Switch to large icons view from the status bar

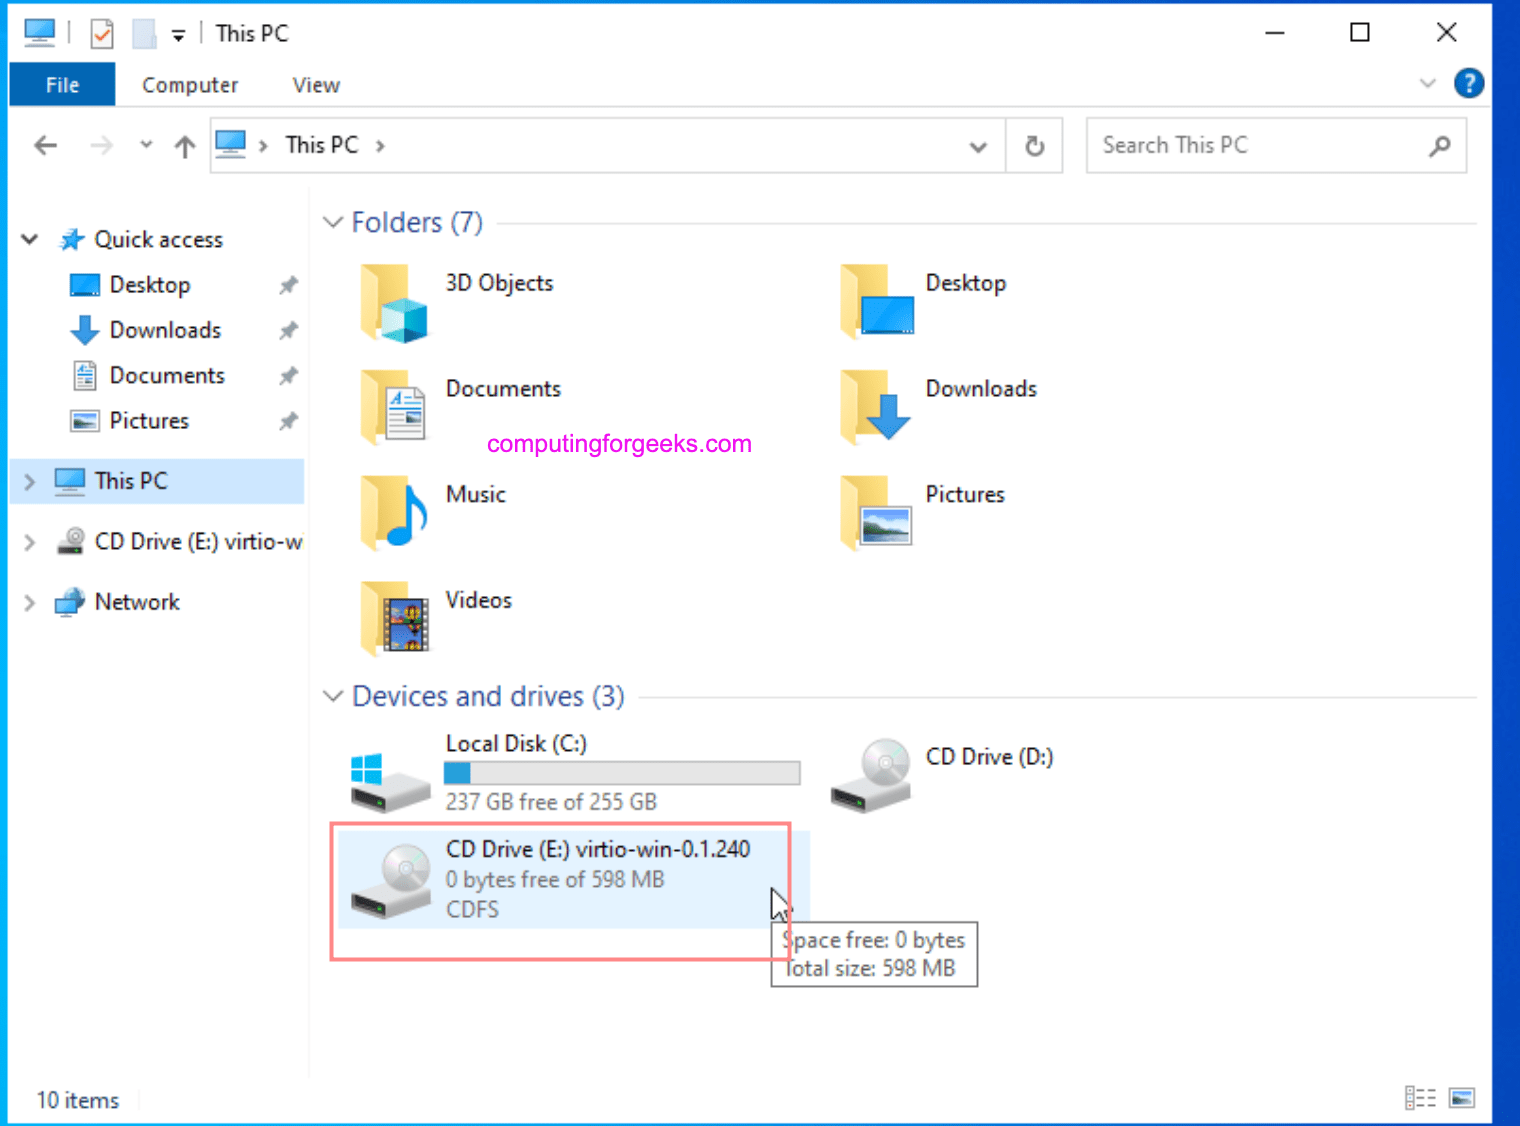tap(1462, 1097)
